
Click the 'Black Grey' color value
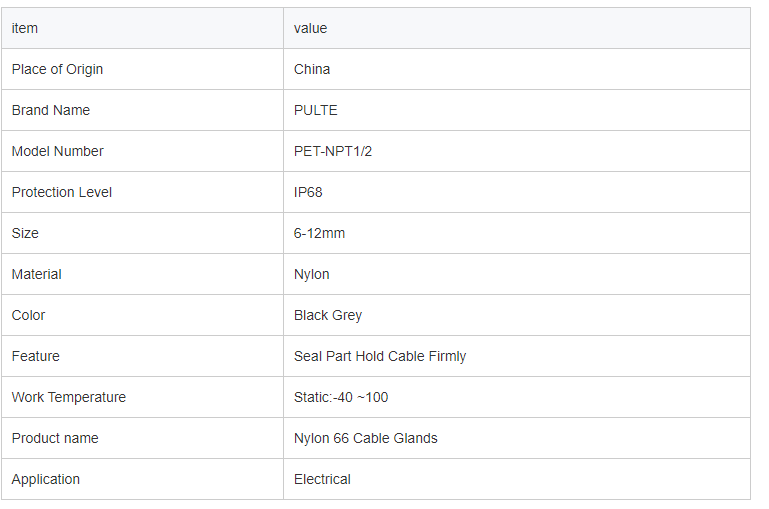[x=328, y=315]
